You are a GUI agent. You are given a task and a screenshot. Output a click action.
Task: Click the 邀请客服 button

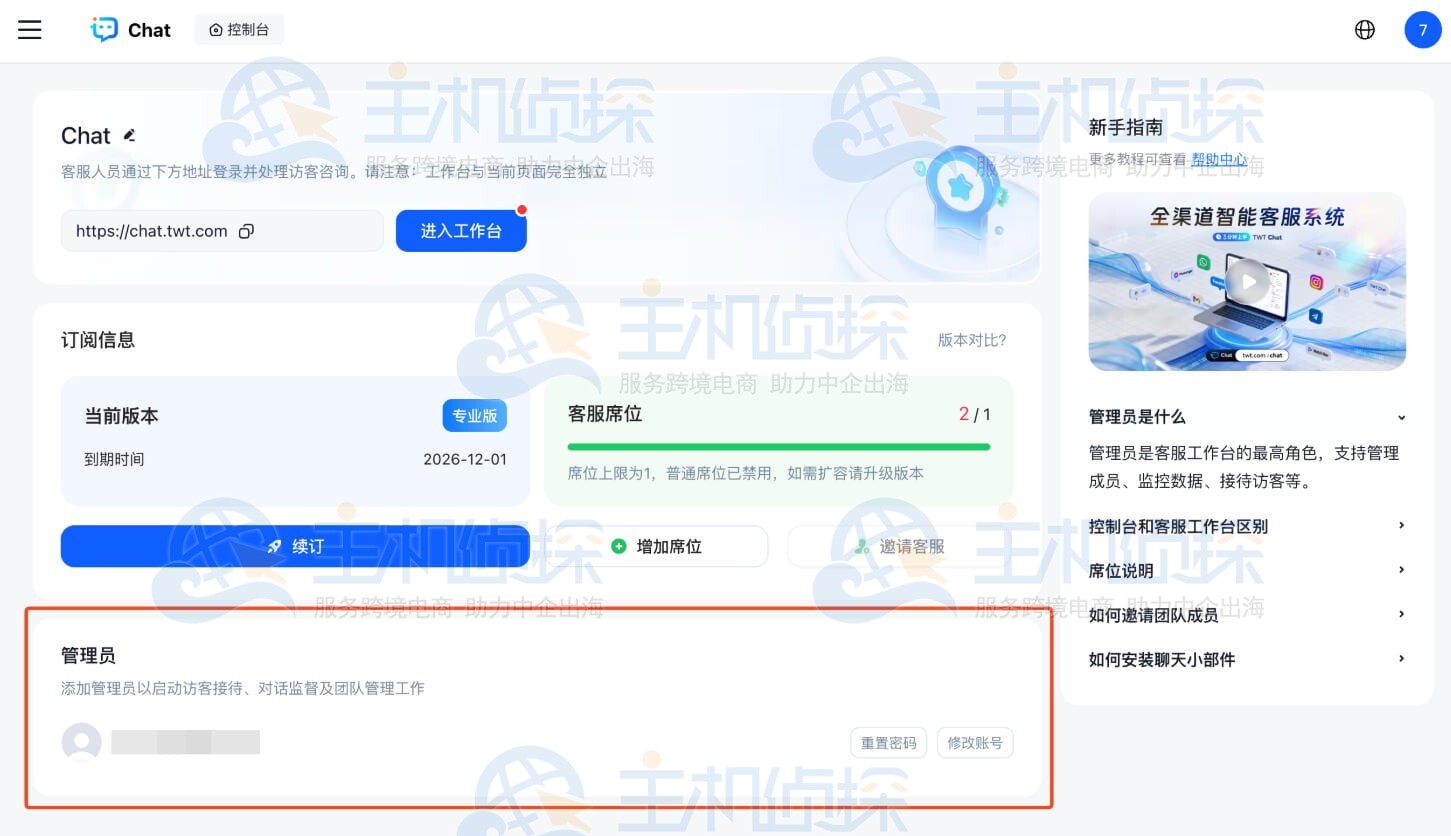click(x=900, y=546)
